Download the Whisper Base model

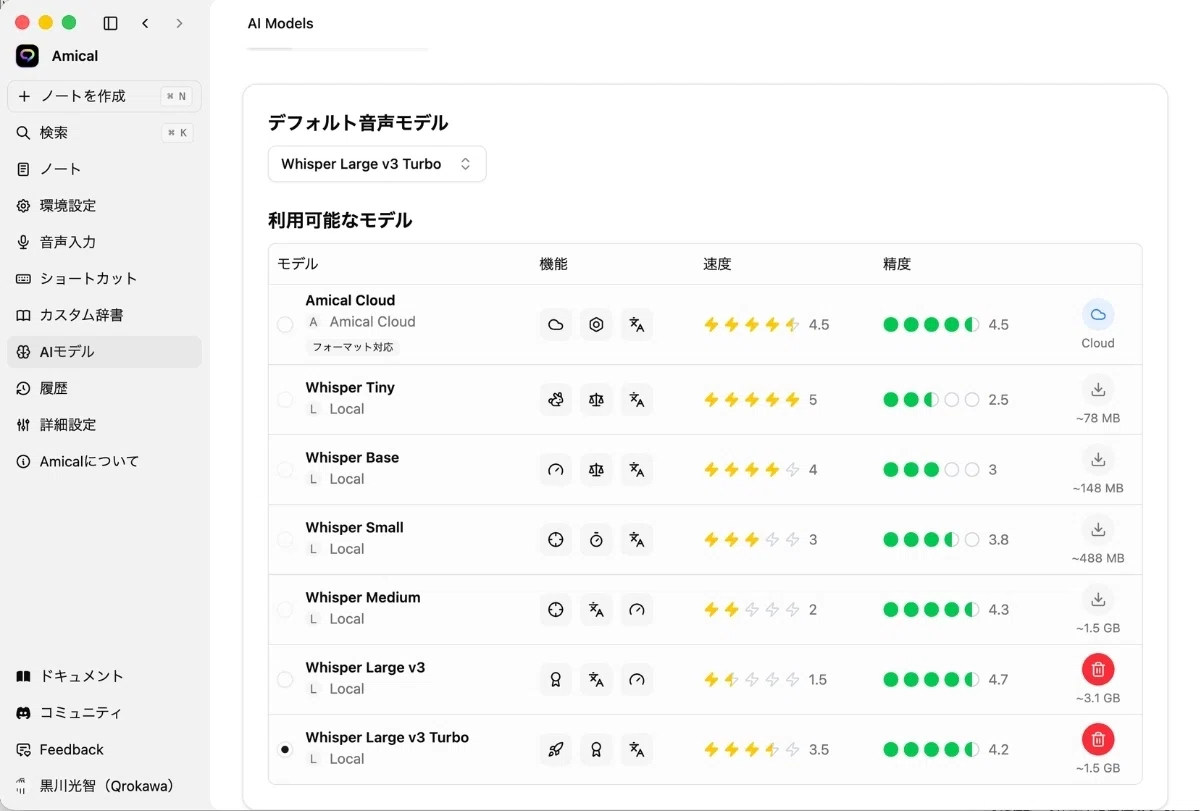(x=1098, y=459)
